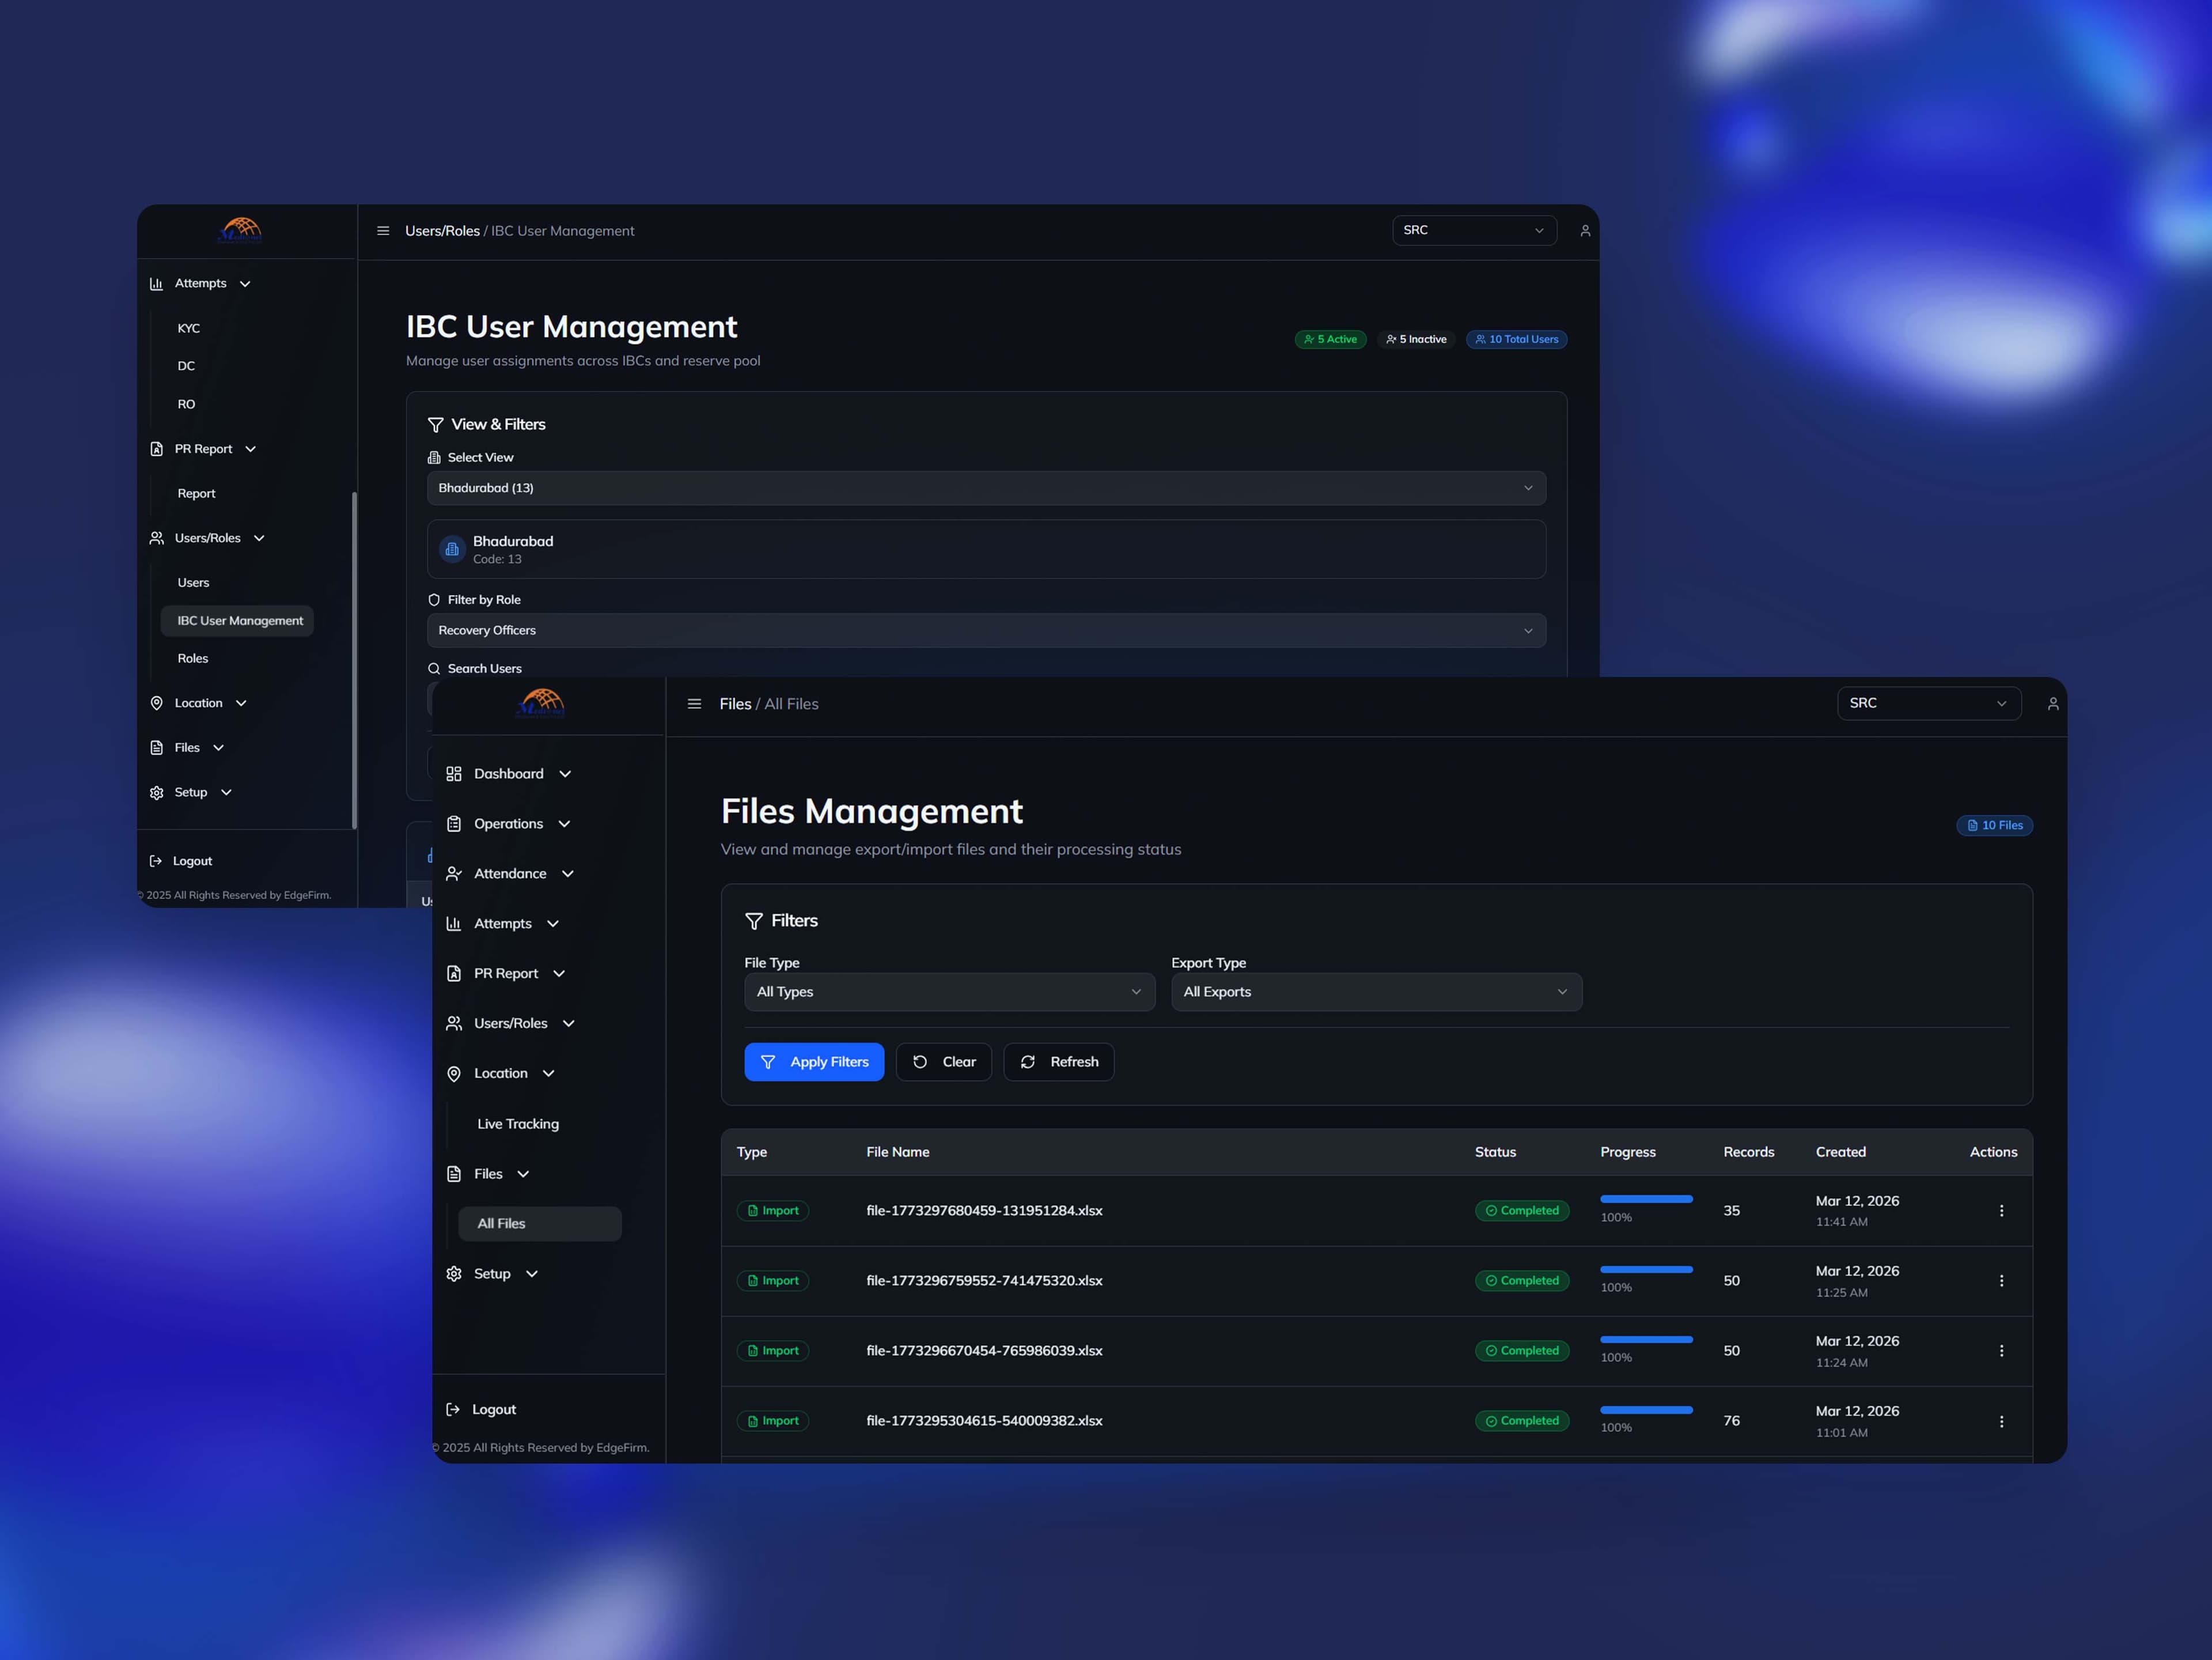Click hamburger menu icon in Files window
This screenshot has height=1660, width=2212.
[694, 704]
